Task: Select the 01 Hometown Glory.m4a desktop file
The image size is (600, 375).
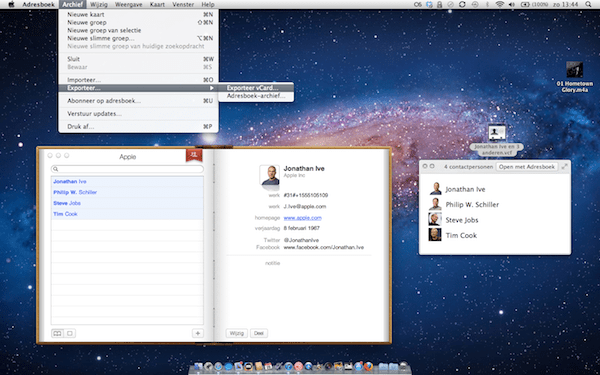Action: tap(574, 77)
